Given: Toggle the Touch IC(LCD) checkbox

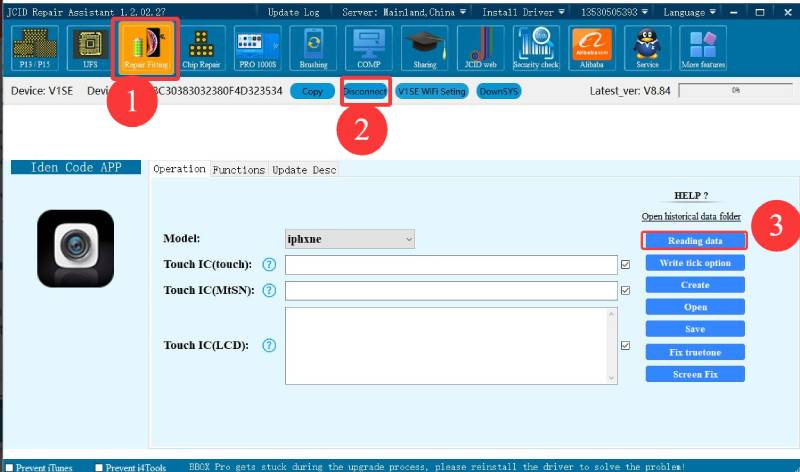Looking at the screenshot, I should (626, 345).
